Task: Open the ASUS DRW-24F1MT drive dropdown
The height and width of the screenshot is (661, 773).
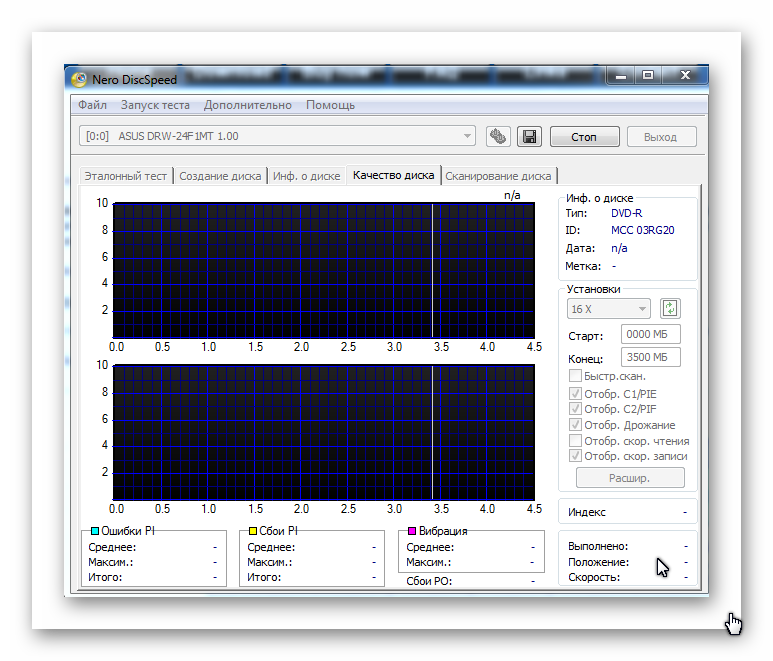Action: point(277,136)
